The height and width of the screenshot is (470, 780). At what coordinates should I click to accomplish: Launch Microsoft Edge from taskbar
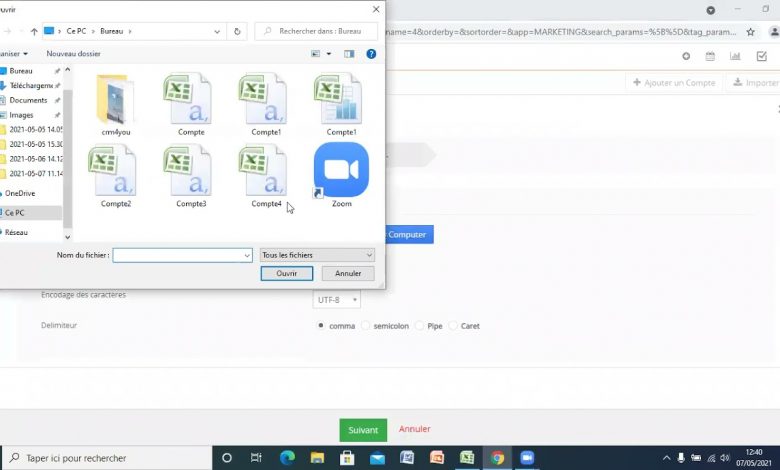point(287,458)
